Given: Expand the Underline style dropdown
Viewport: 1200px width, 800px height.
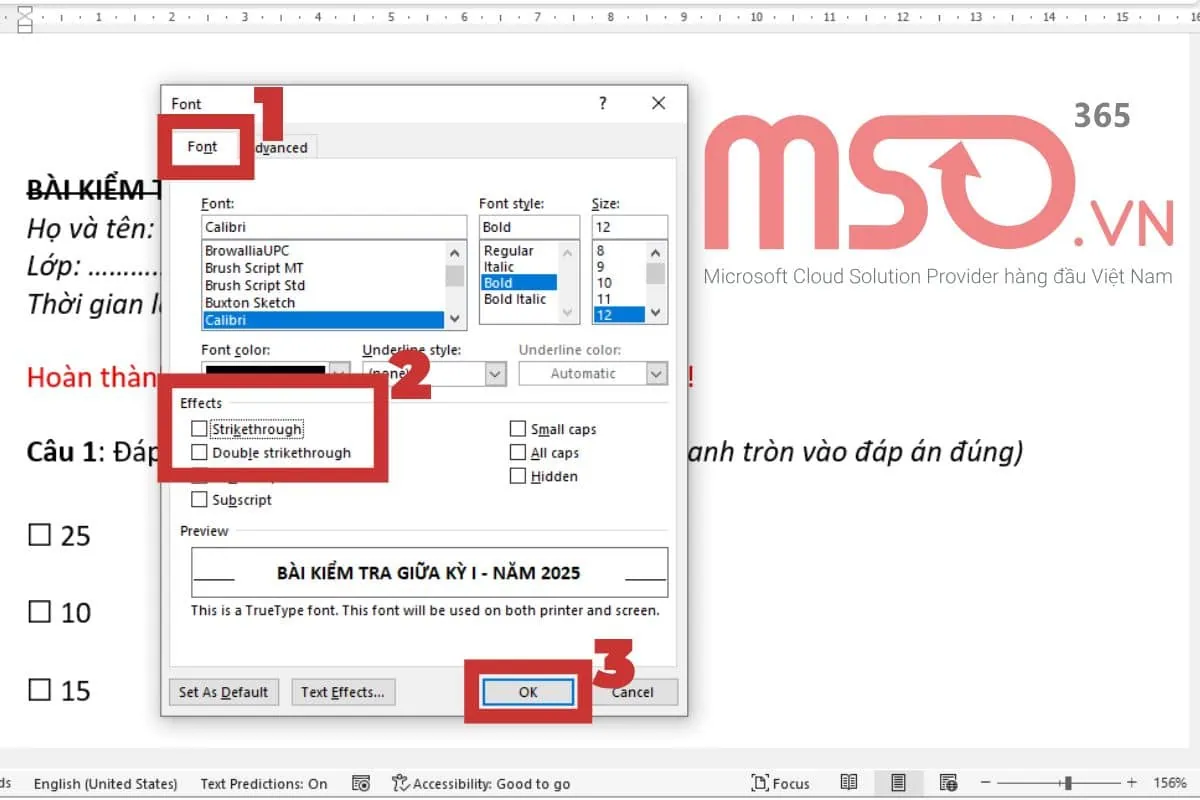Looking at the screenshot, I should pos(495,373).
